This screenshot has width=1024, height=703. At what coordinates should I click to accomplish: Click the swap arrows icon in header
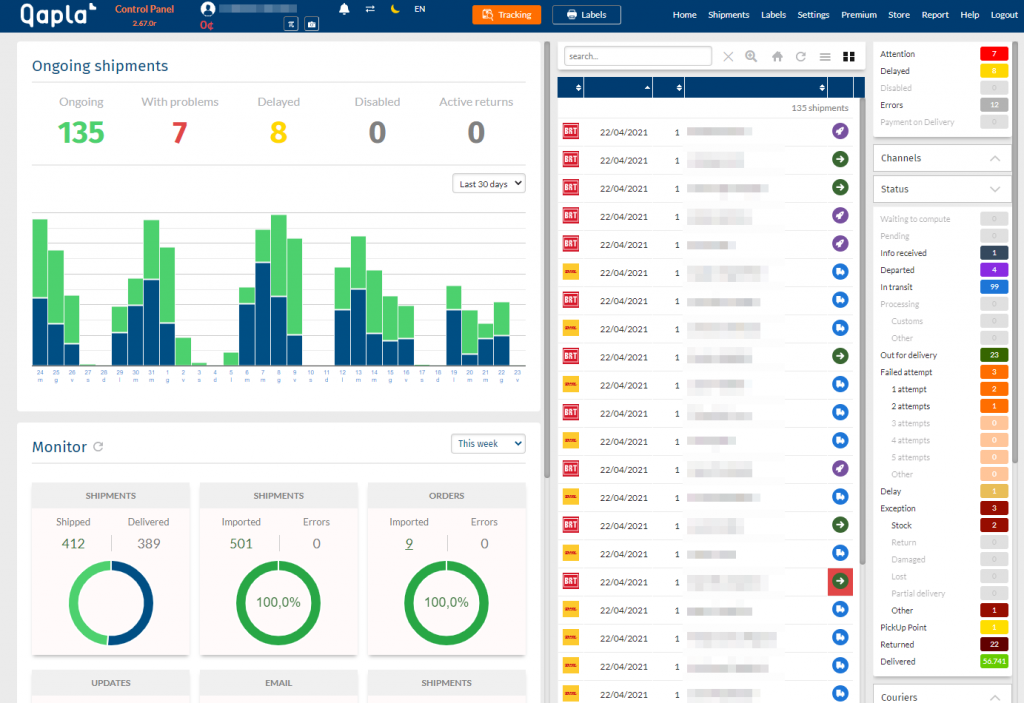click(370, 9)
